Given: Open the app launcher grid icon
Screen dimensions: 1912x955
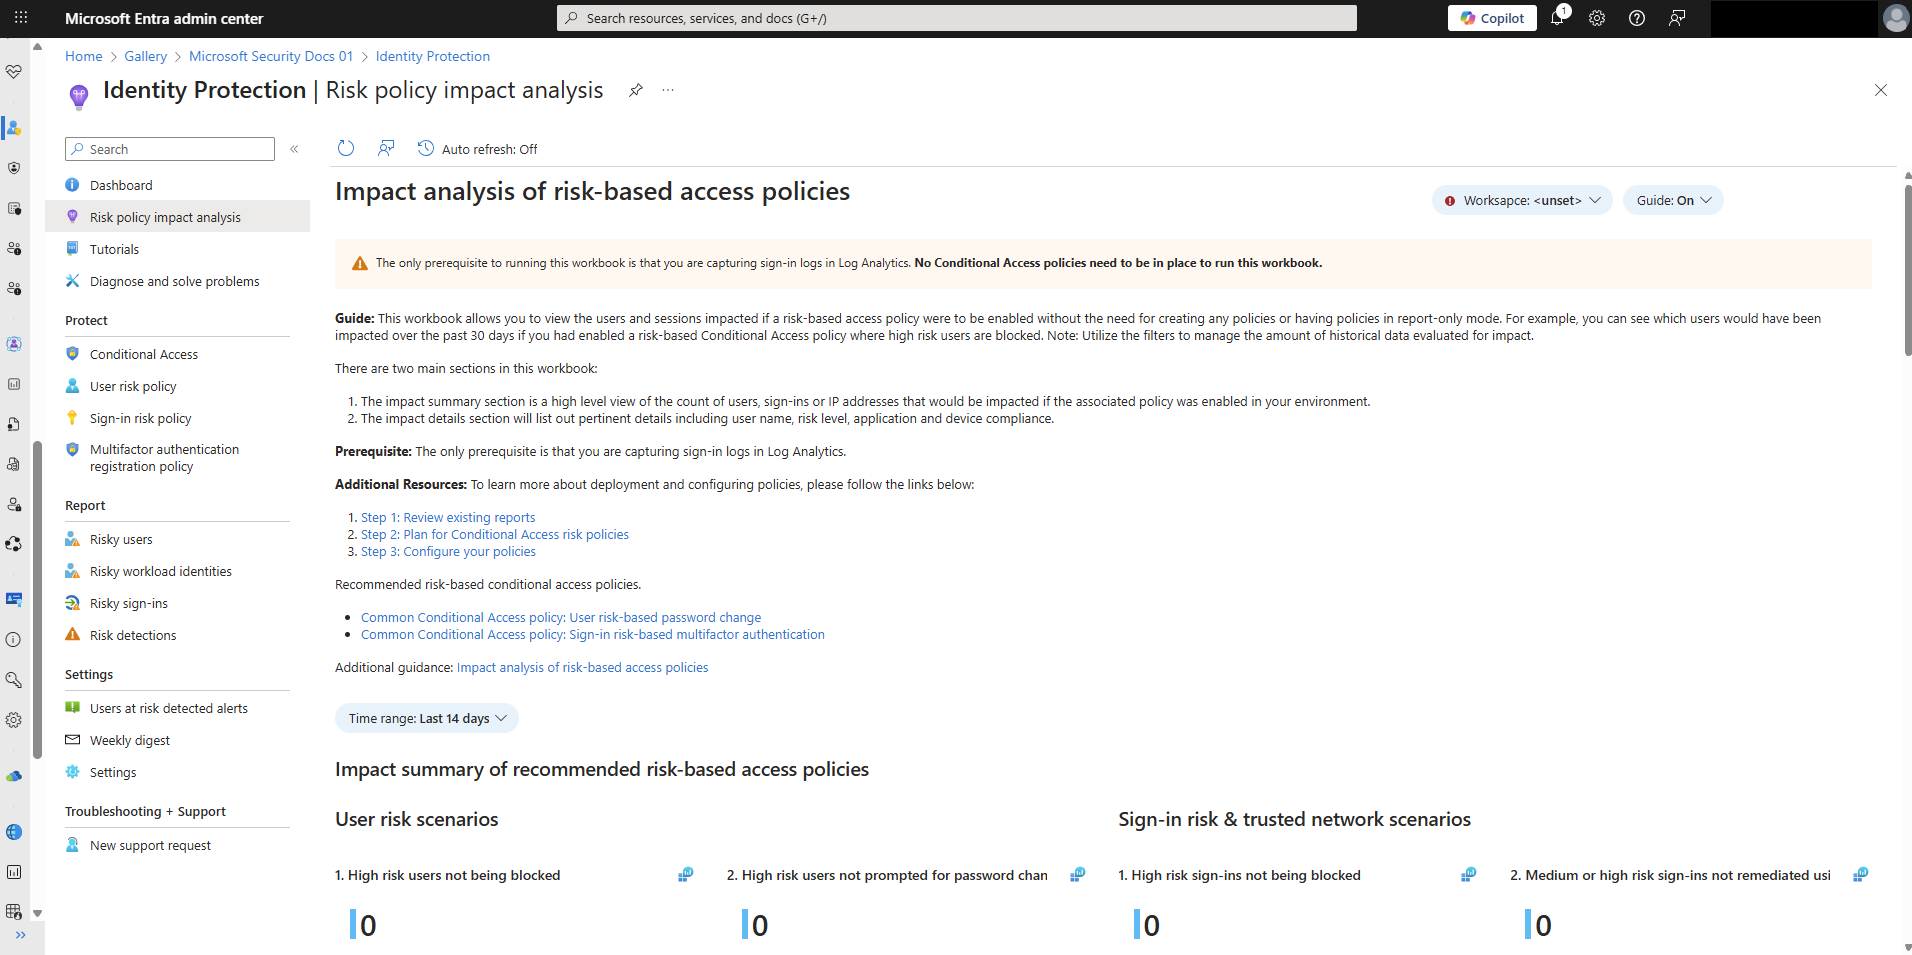Looking at the screenshot, I should (21, 18).
